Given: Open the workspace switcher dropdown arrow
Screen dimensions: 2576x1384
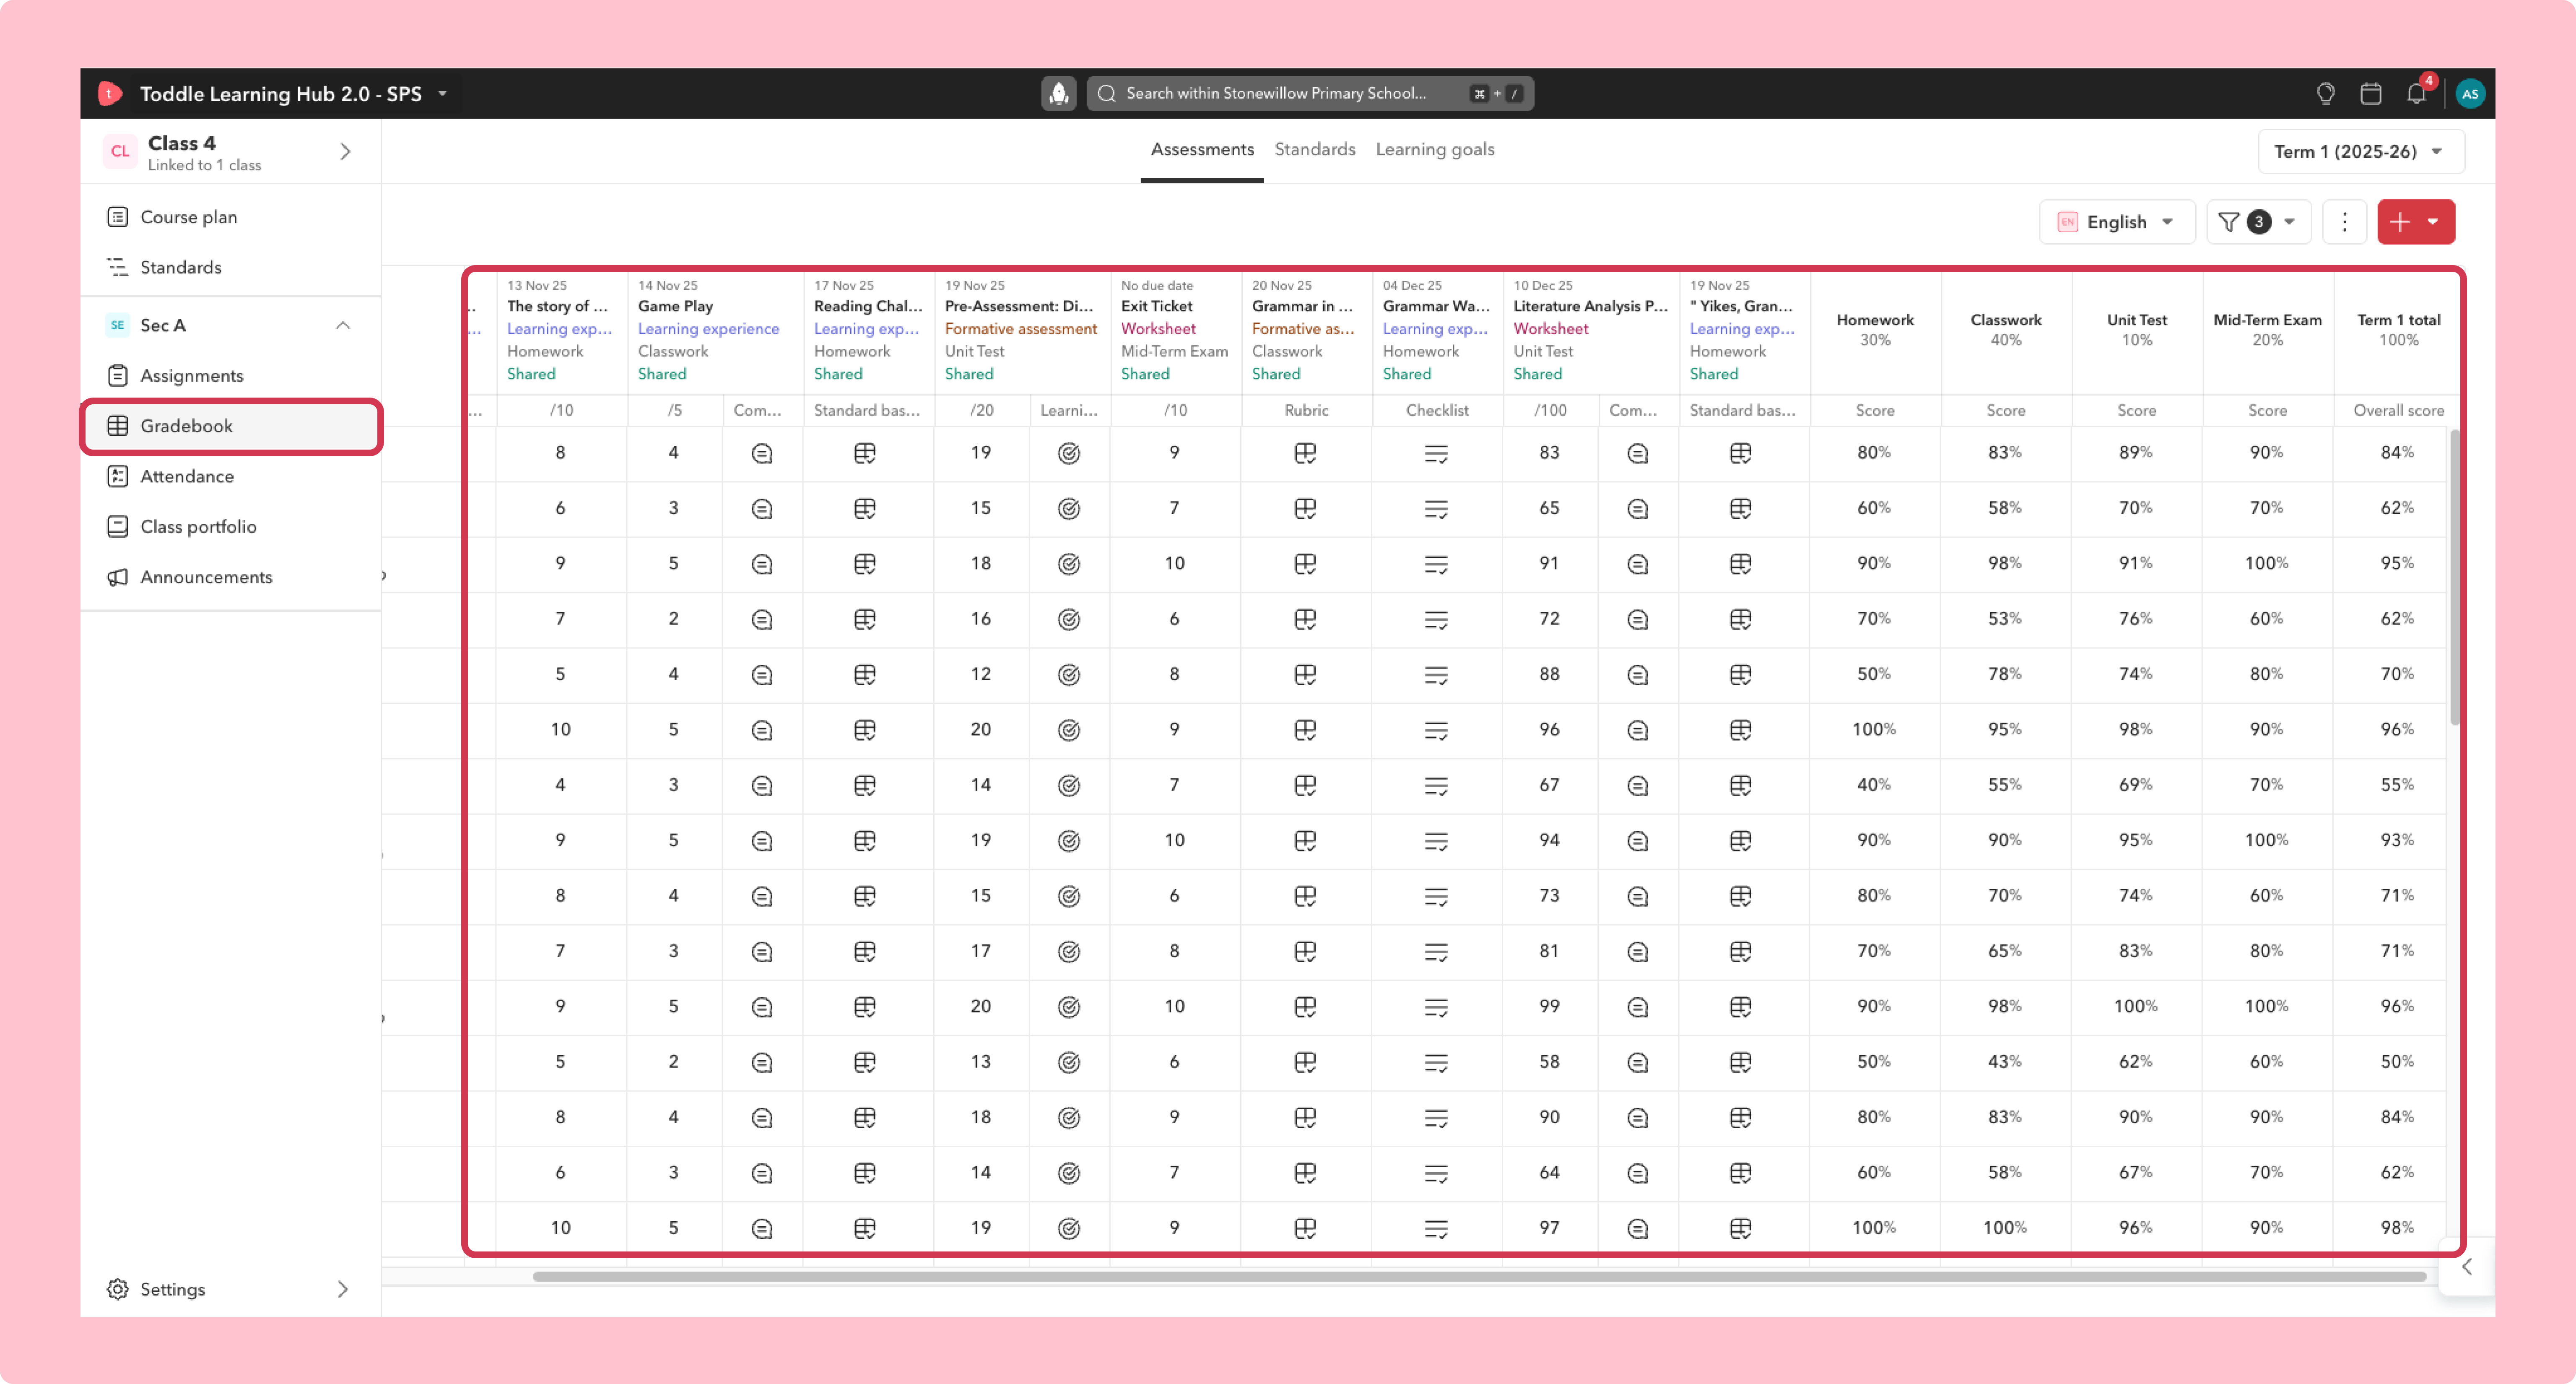Looking at the screenshot, I should tap(442, 93).
